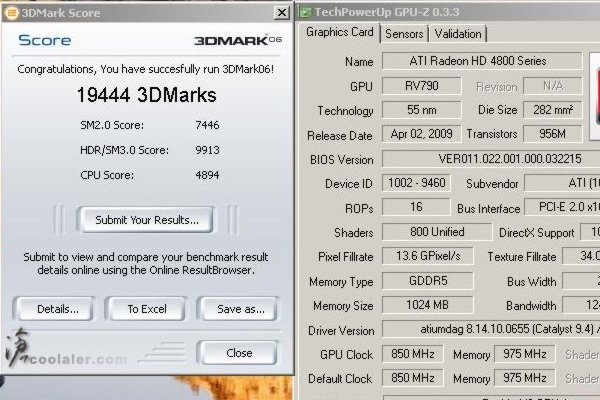Click the Name field ATI Radeon HD 4800 Series

click(x=482, y=61)
